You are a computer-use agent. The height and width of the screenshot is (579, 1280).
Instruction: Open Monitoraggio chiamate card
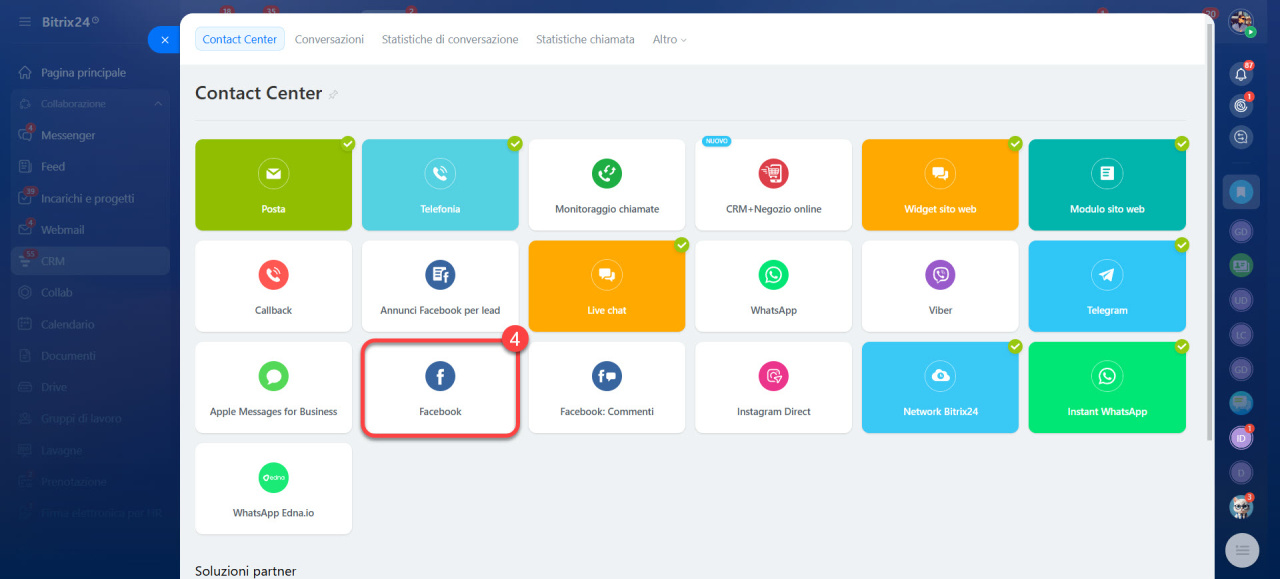[607, 185]
